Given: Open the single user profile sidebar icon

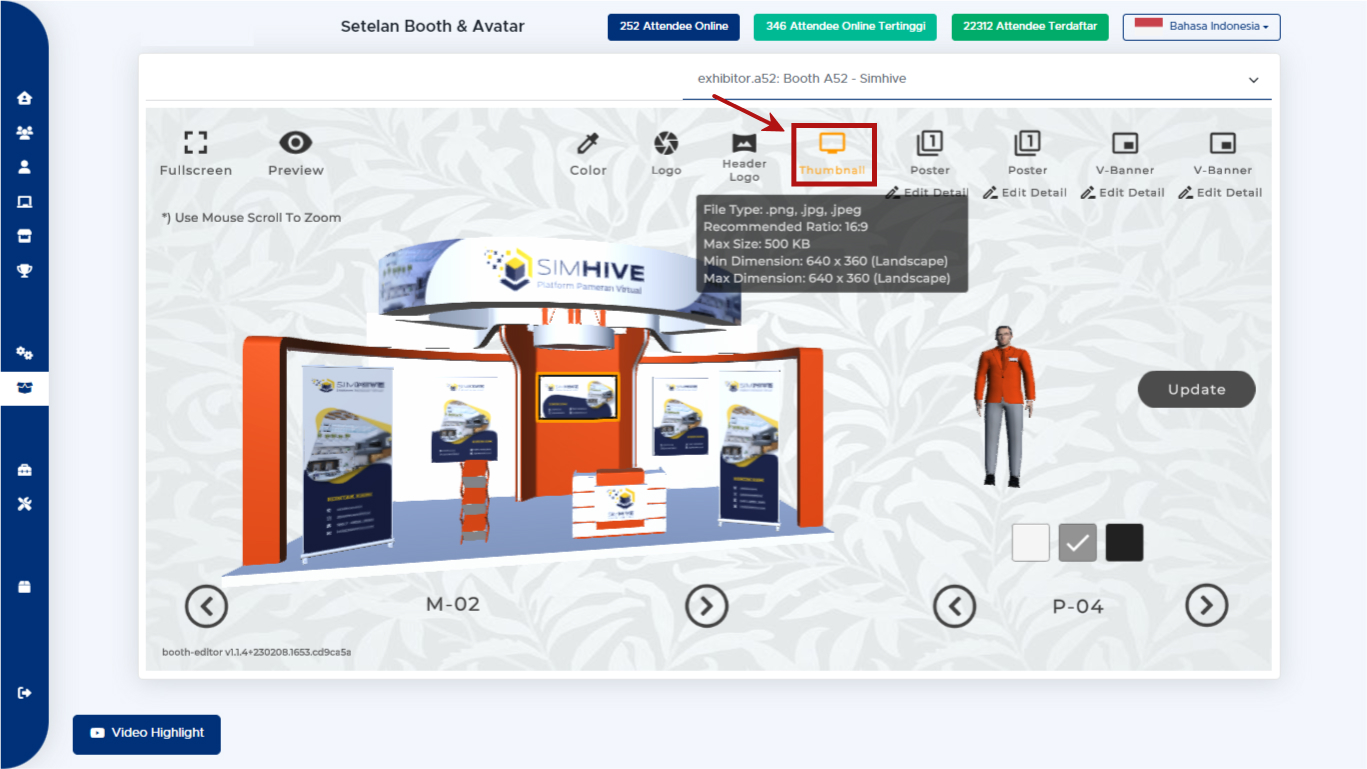Looking at the screenshot, I should [x=24, y=167].
